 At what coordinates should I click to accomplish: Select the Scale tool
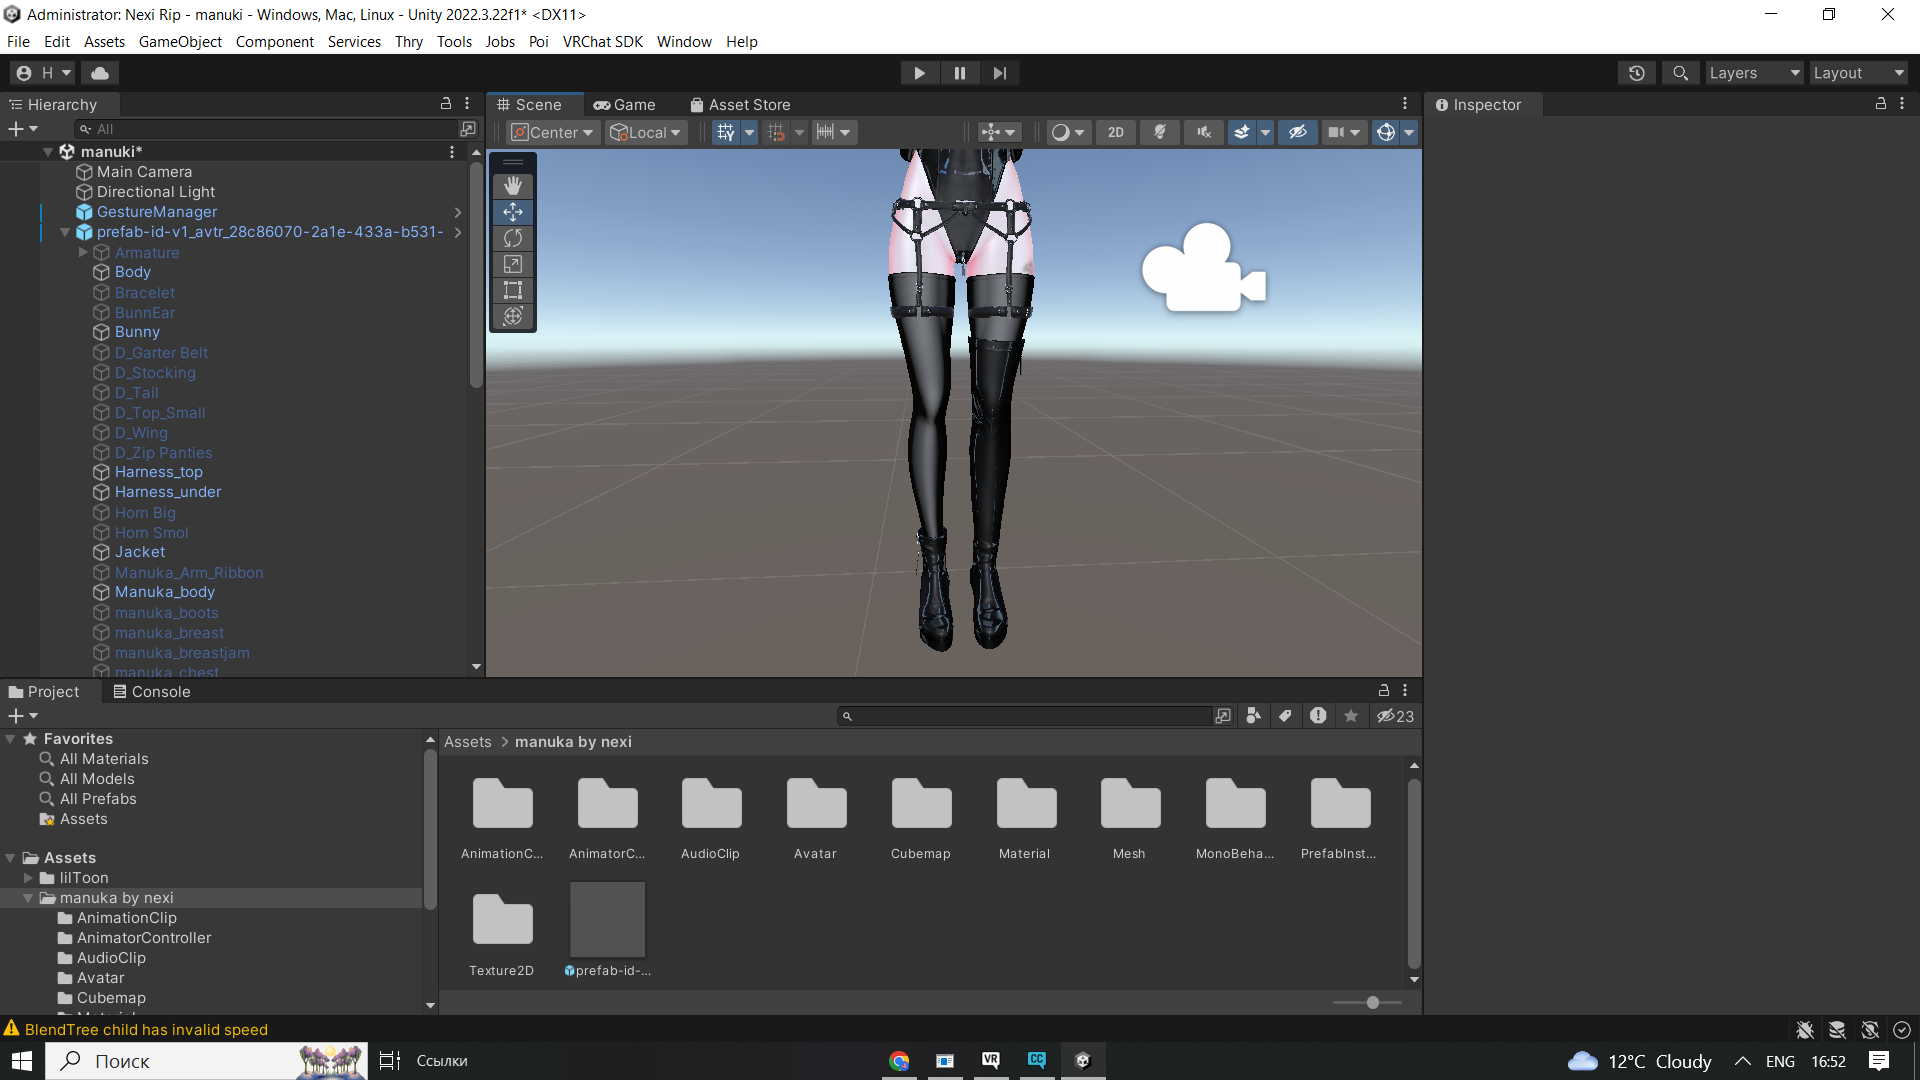(x=513, y=264)
